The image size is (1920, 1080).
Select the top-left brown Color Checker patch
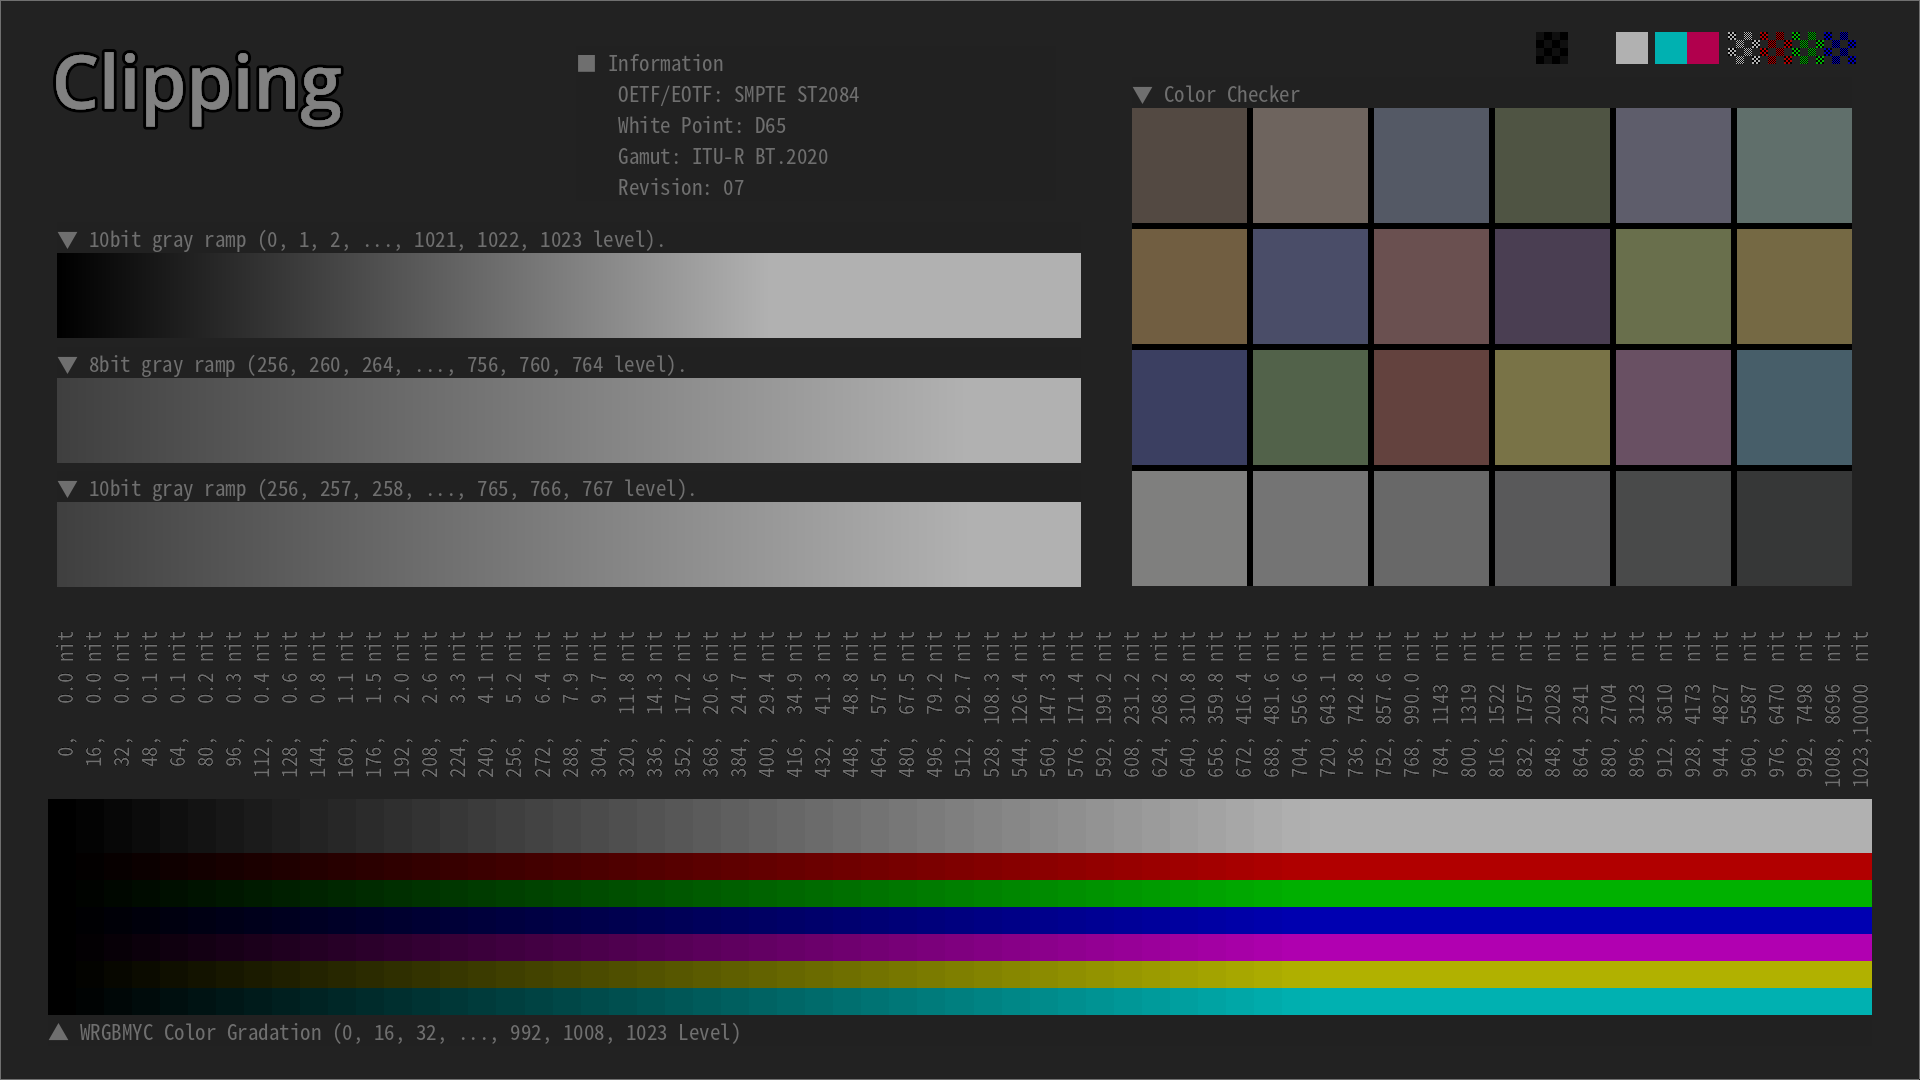click(x=1189, y=165)
